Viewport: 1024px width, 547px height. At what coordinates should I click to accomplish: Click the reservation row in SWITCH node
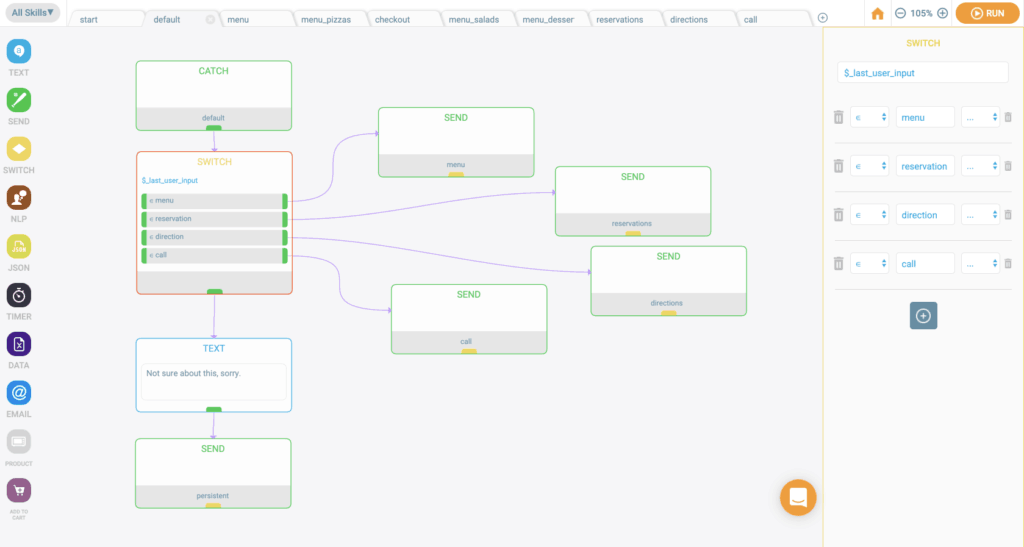tap(214, 219)
